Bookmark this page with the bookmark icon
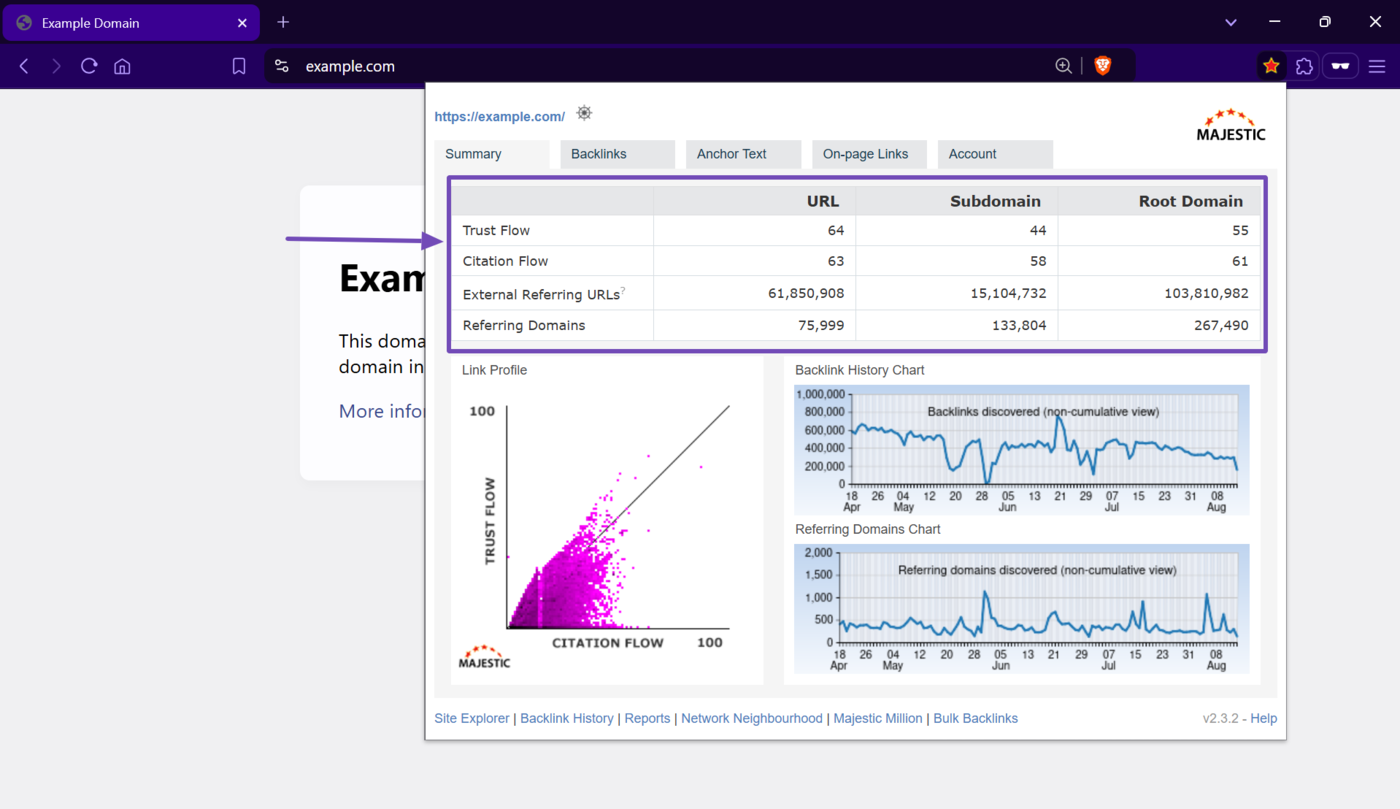The height and width of the screenshot is (809, 1400). click(x=239, y=66)
